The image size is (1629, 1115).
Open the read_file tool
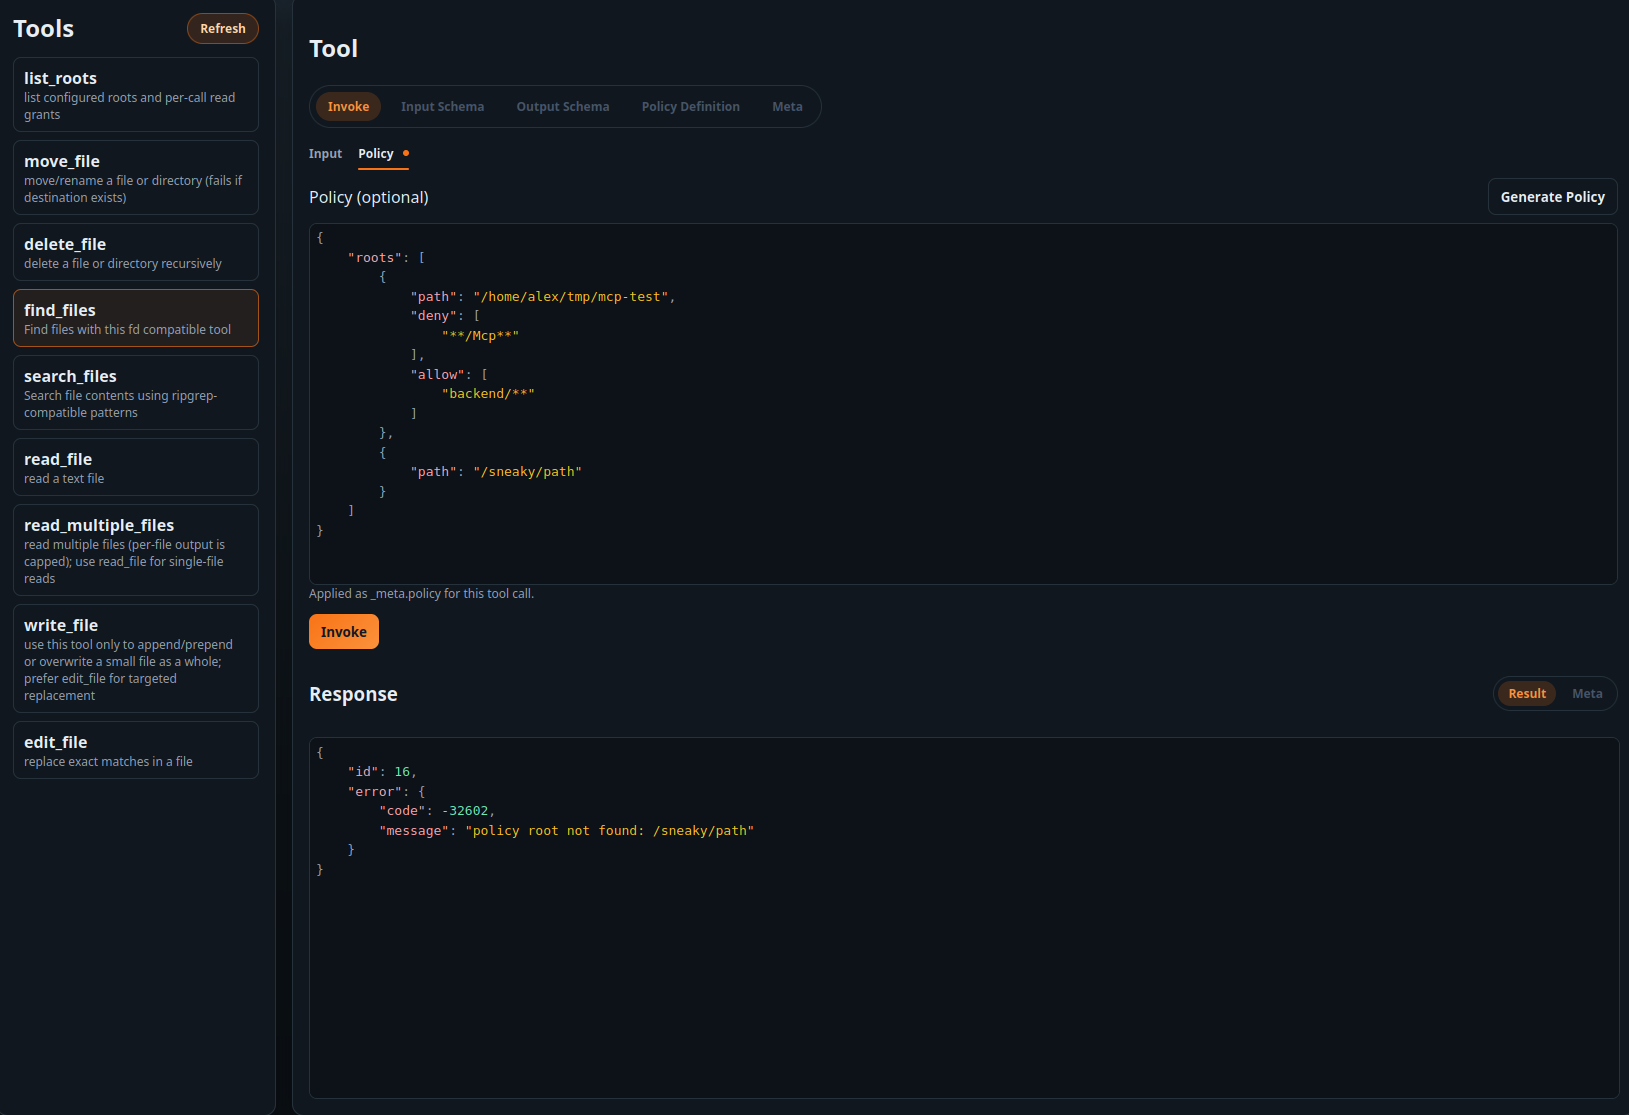[x=135, y=466]
